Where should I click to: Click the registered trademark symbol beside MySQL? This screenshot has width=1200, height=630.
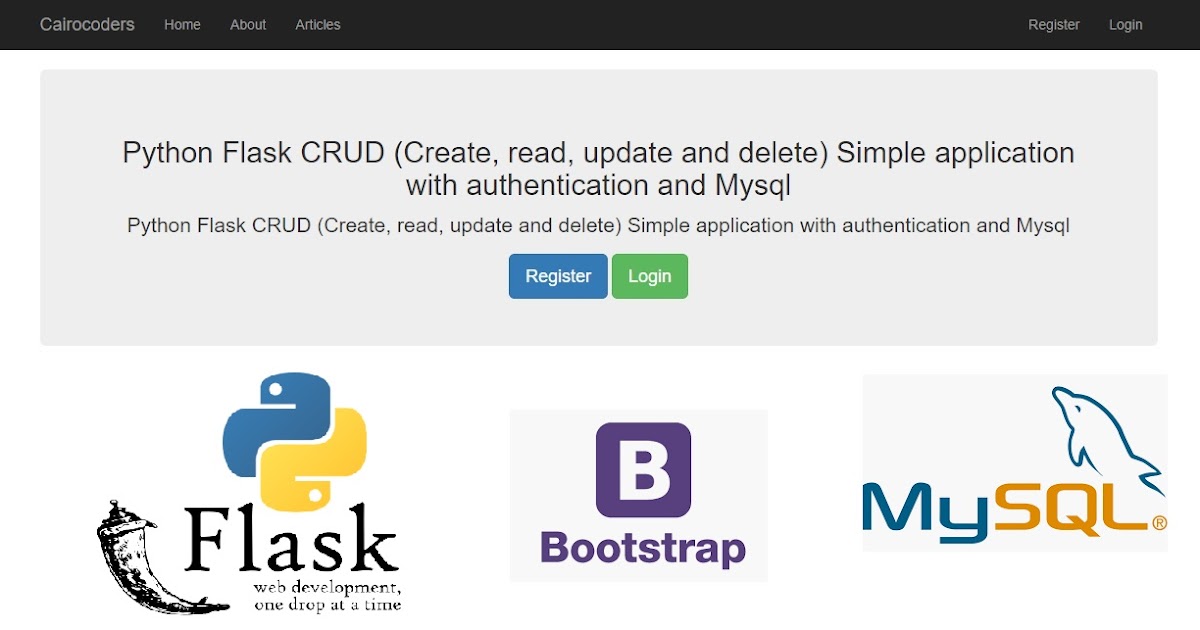1158,523
